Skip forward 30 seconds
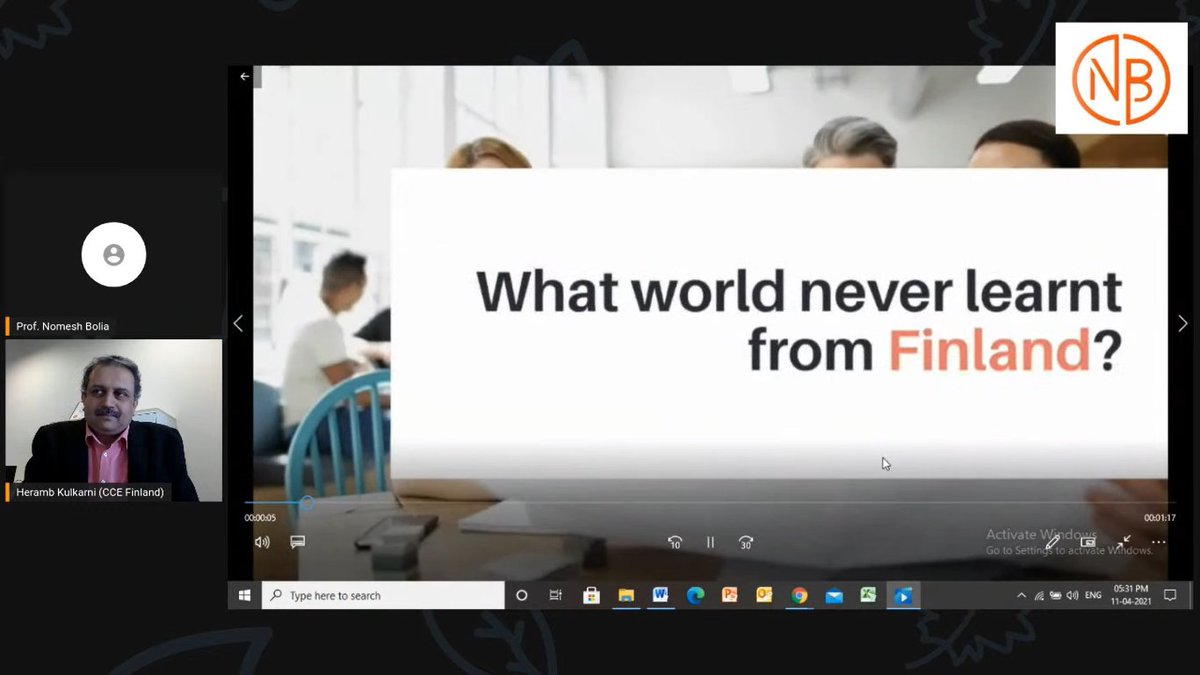The width and height of the screenshot is (1200, 675). (x=745, y=542)
